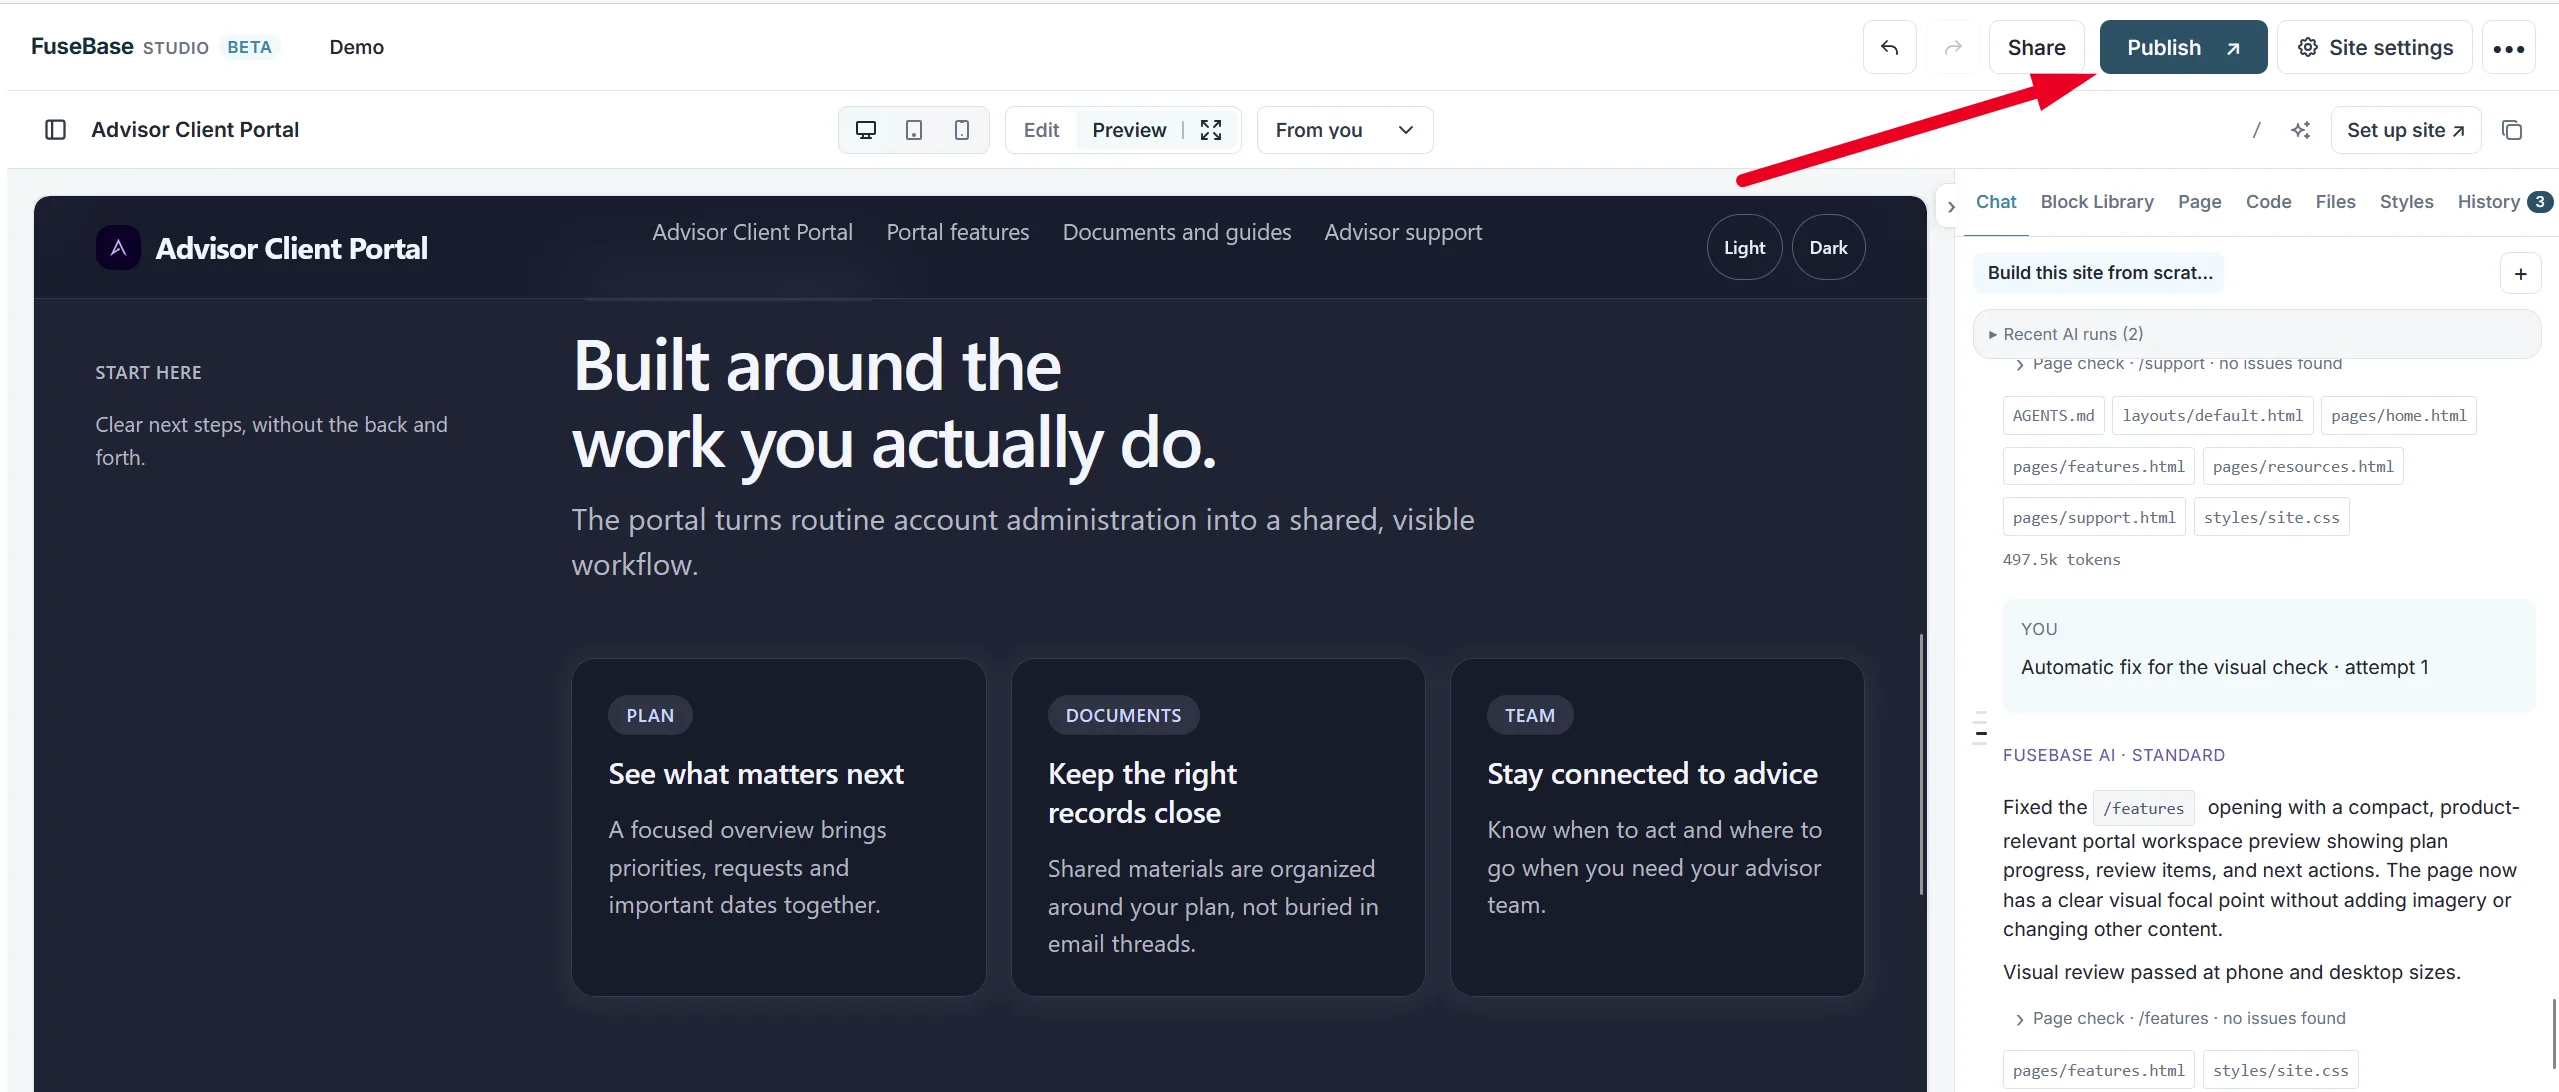Click the AI sparkle icon
Viewport: 2559px width, 1092px height.
[2300, 130]
